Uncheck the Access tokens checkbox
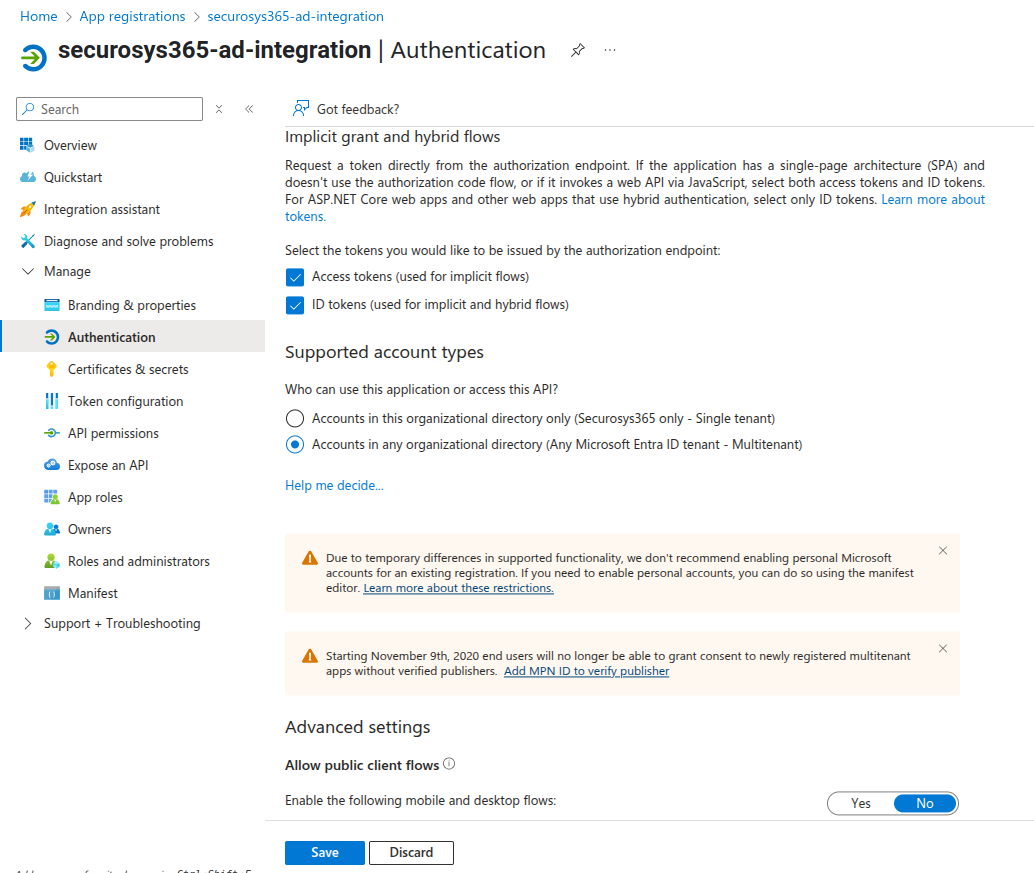 coord(295,277)
